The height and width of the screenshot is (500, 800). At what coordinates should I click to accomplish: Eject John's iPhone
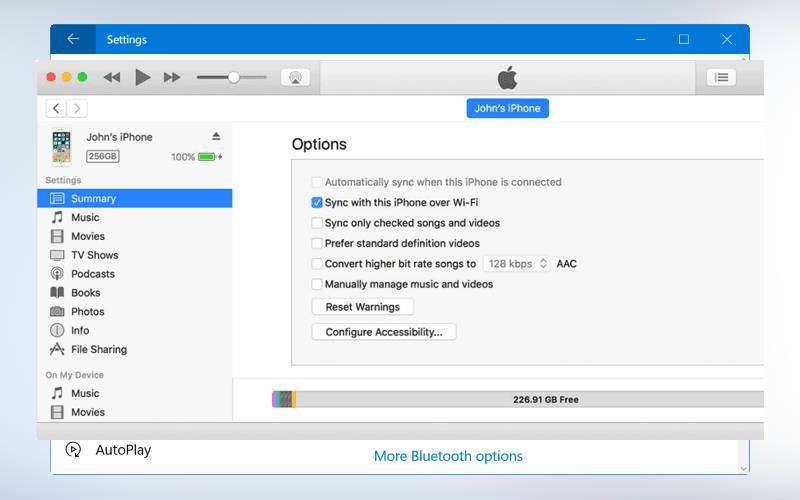pos(216,136)
